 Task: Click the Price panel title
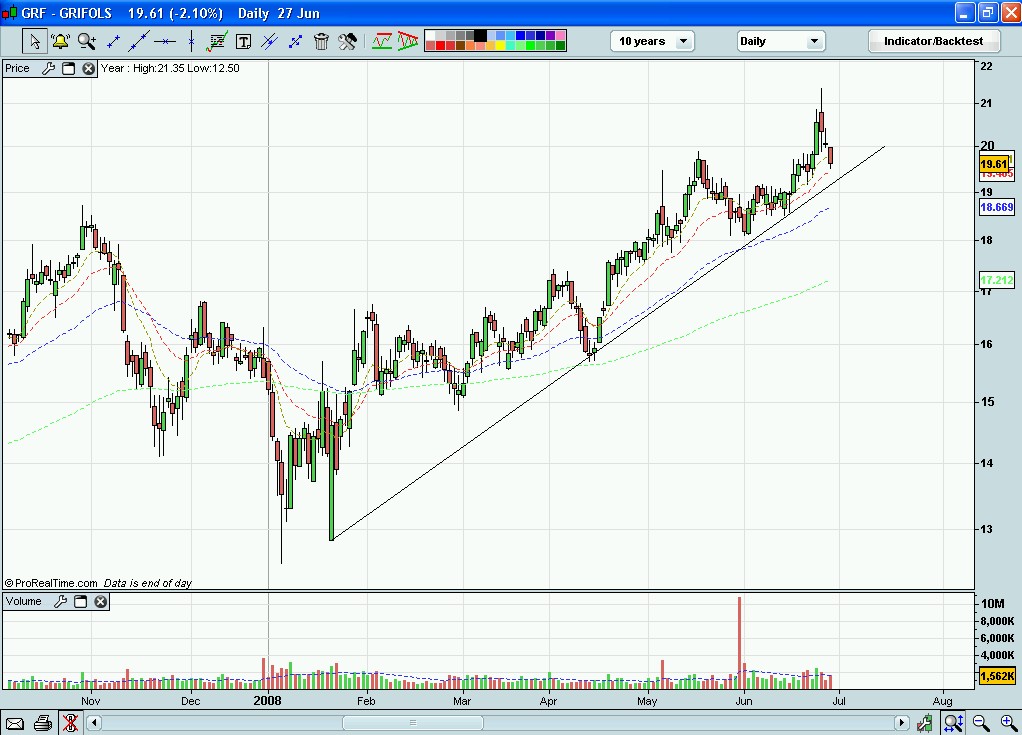click(18, 68)
